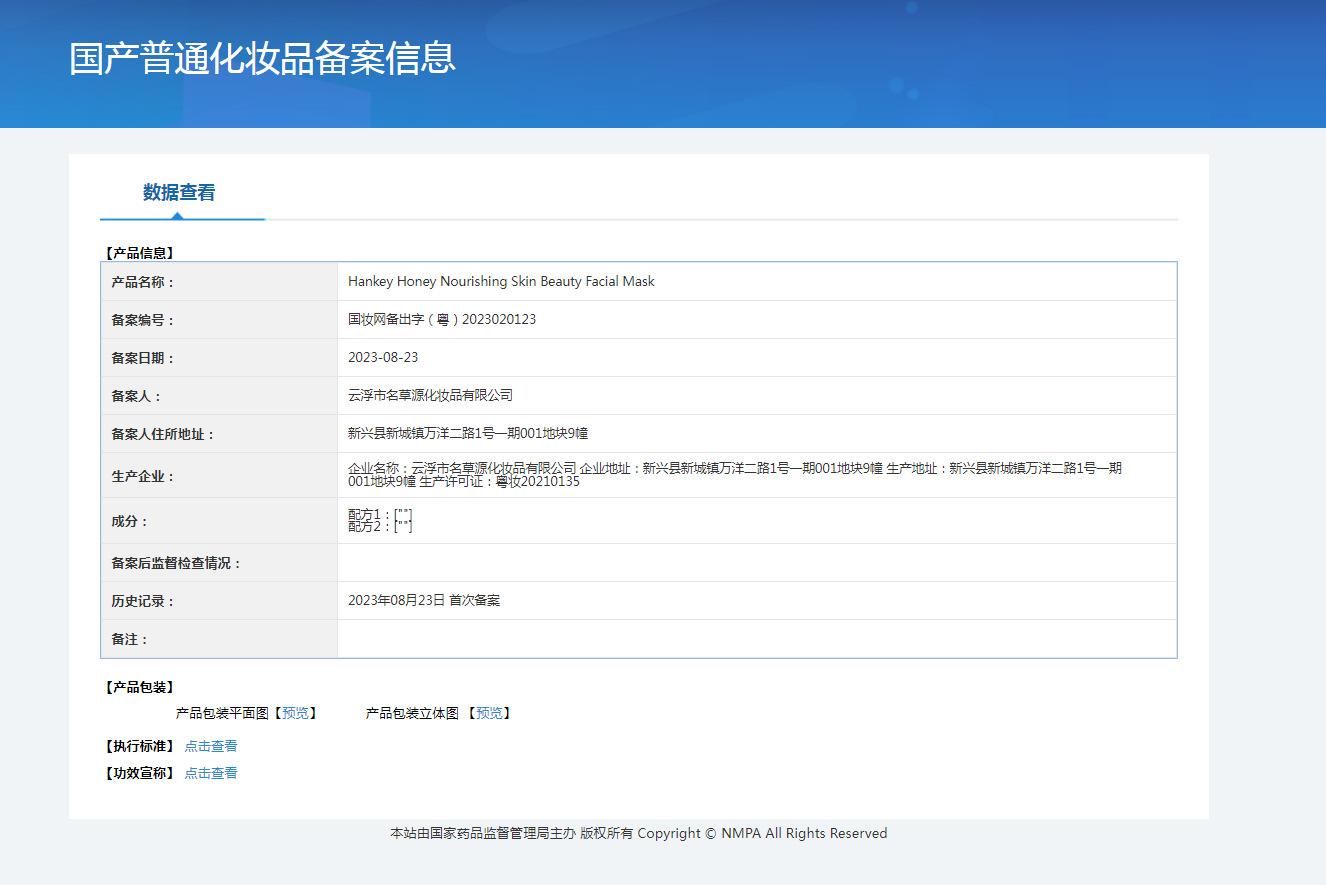Click the 备案后监督检查情况 row label
This screenshot has height=885, width=1326.
coord(176,563)
